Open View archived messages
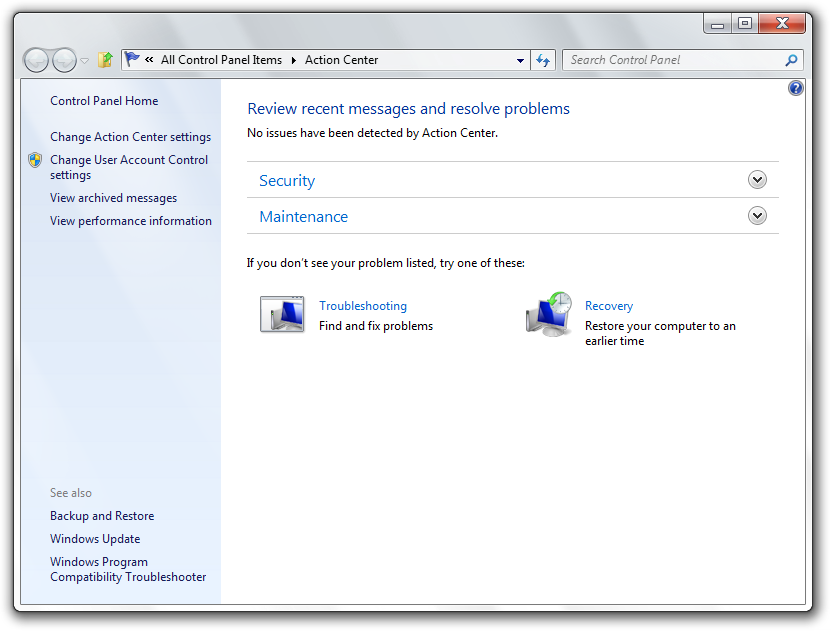The image size is (832, 632). (114, 198)
